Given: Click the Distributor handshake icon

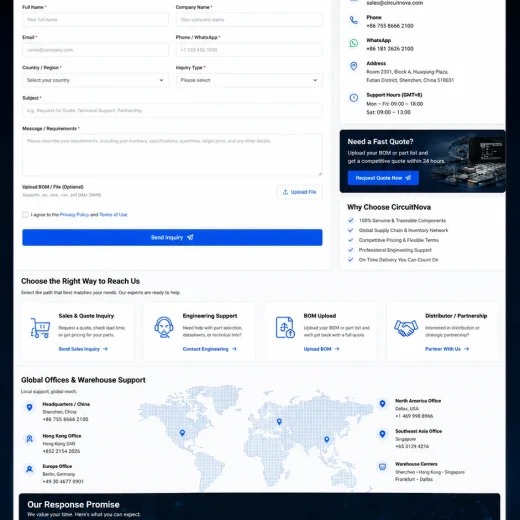Looking at the screenshot, I should tap(406, 328).
